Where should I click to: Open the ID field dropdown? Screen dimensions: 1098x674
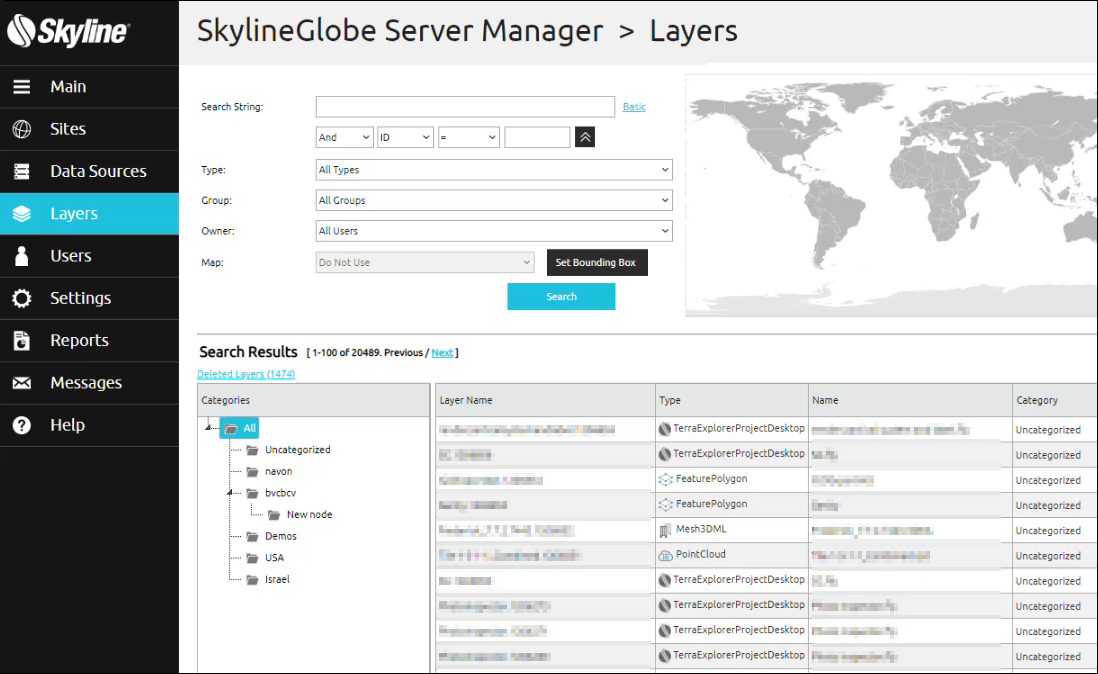pyautogui.click(x=405, y=137)
